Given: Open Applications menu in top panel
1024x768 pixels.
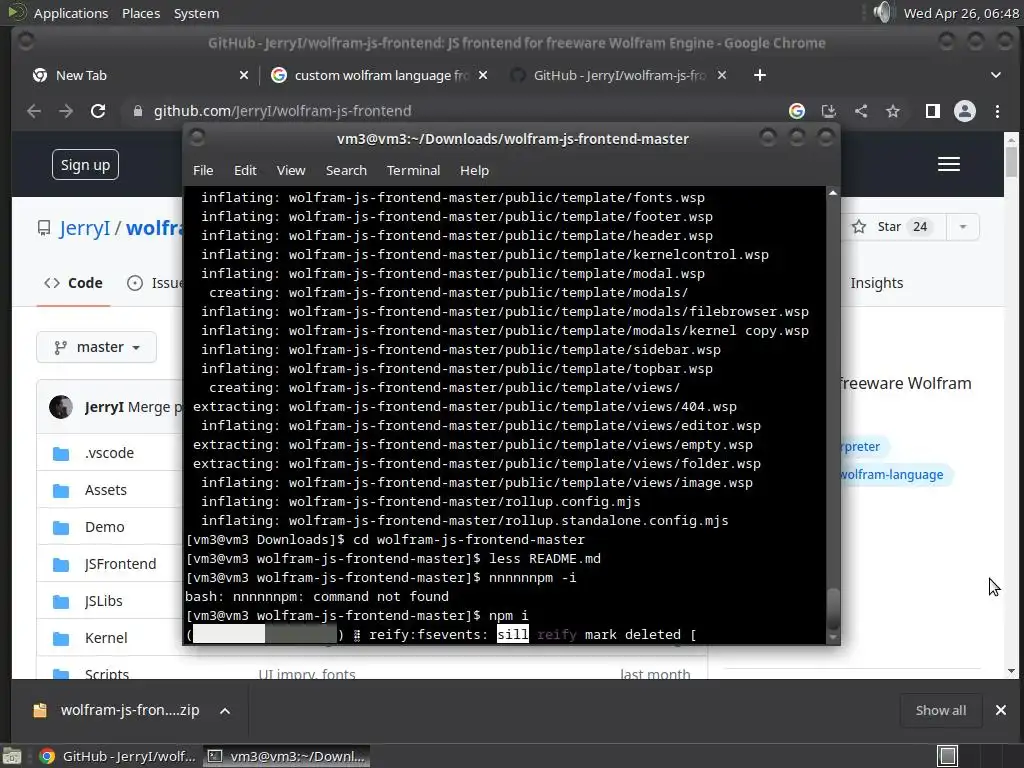Looking at the screenshot, I should [71, 13].
